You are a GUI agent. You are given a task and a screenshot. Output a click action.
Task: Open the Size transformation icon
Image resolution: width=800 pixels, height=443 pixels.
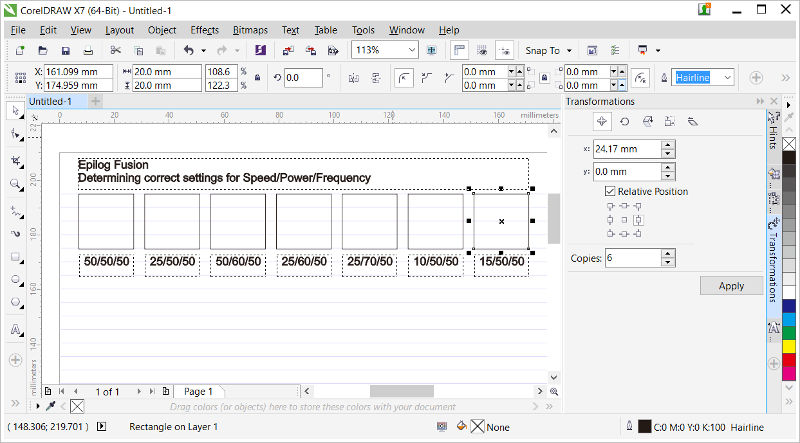click(670, 121)
